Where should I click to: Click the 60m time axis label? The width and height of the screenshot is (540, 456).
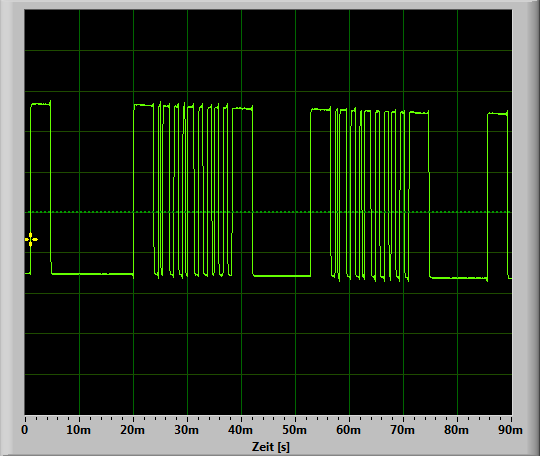349,430
